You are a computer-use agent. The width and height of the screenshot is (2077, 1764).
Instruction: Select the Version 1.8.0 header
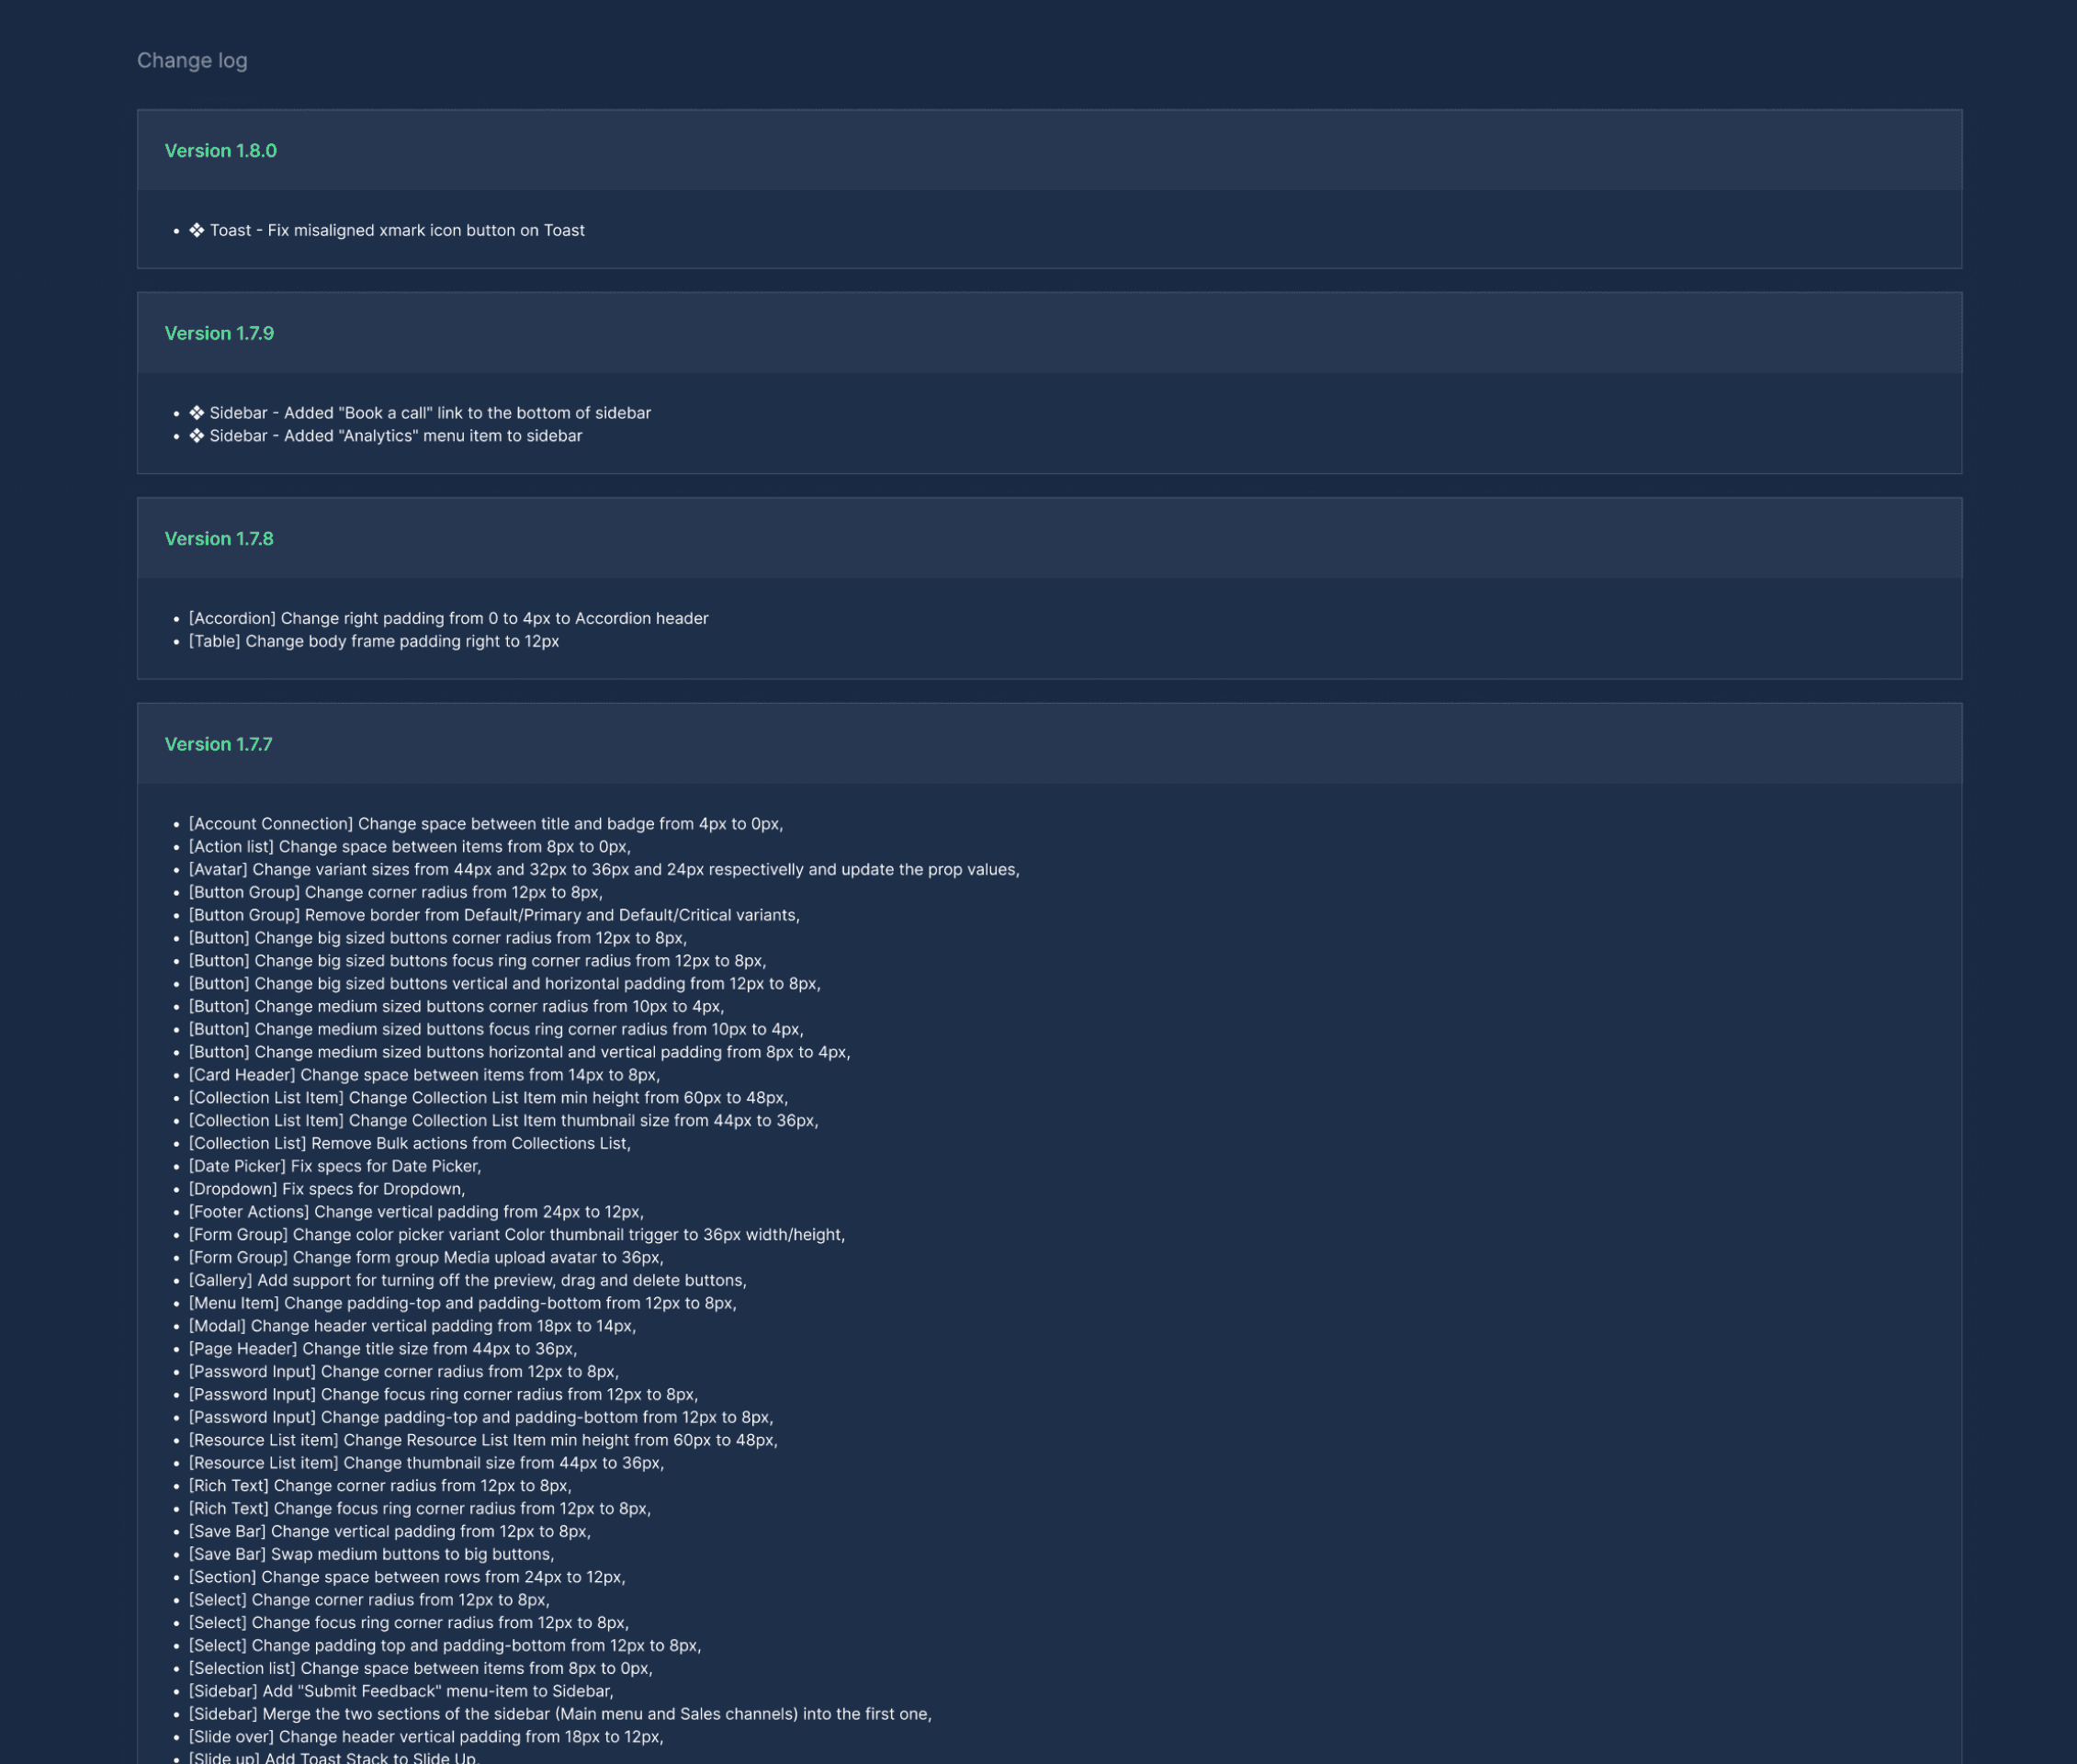[x=221, y=151]
